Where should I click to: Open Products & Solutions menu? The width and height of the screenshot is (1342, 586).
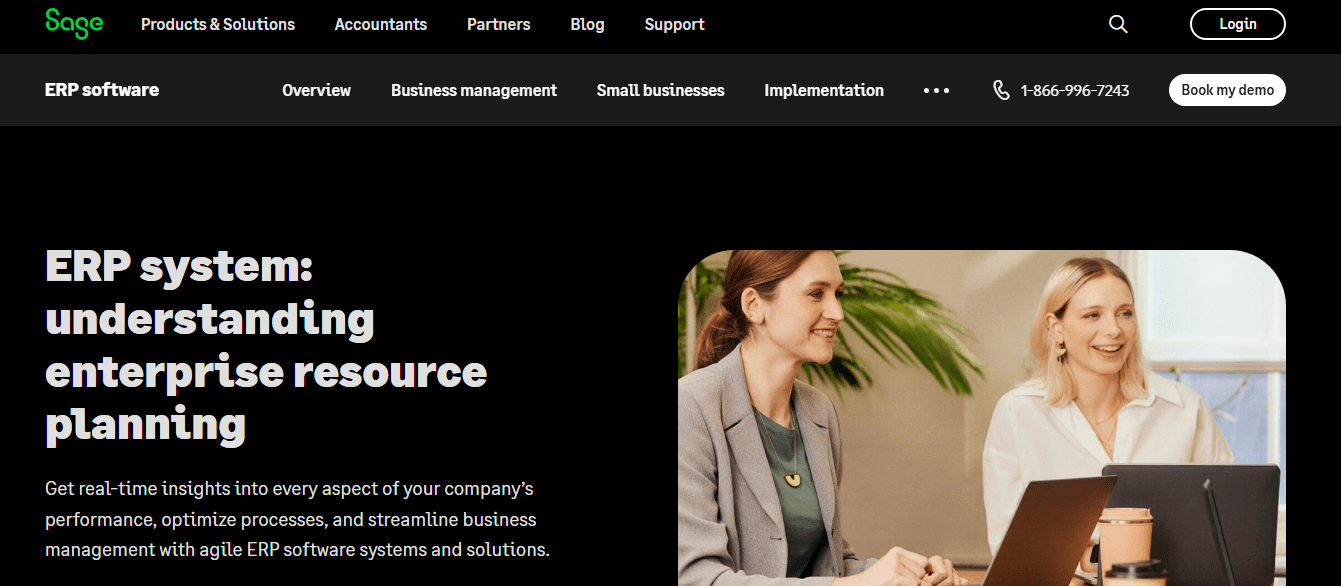[218, 24]
